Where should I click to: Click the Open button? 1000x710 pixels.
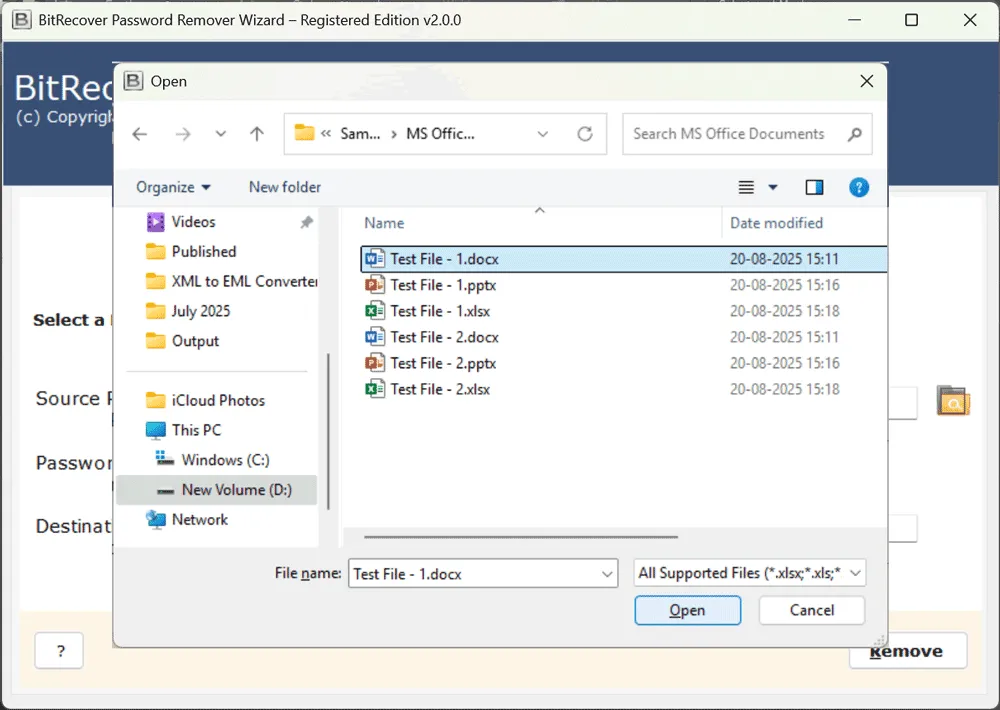687,610
